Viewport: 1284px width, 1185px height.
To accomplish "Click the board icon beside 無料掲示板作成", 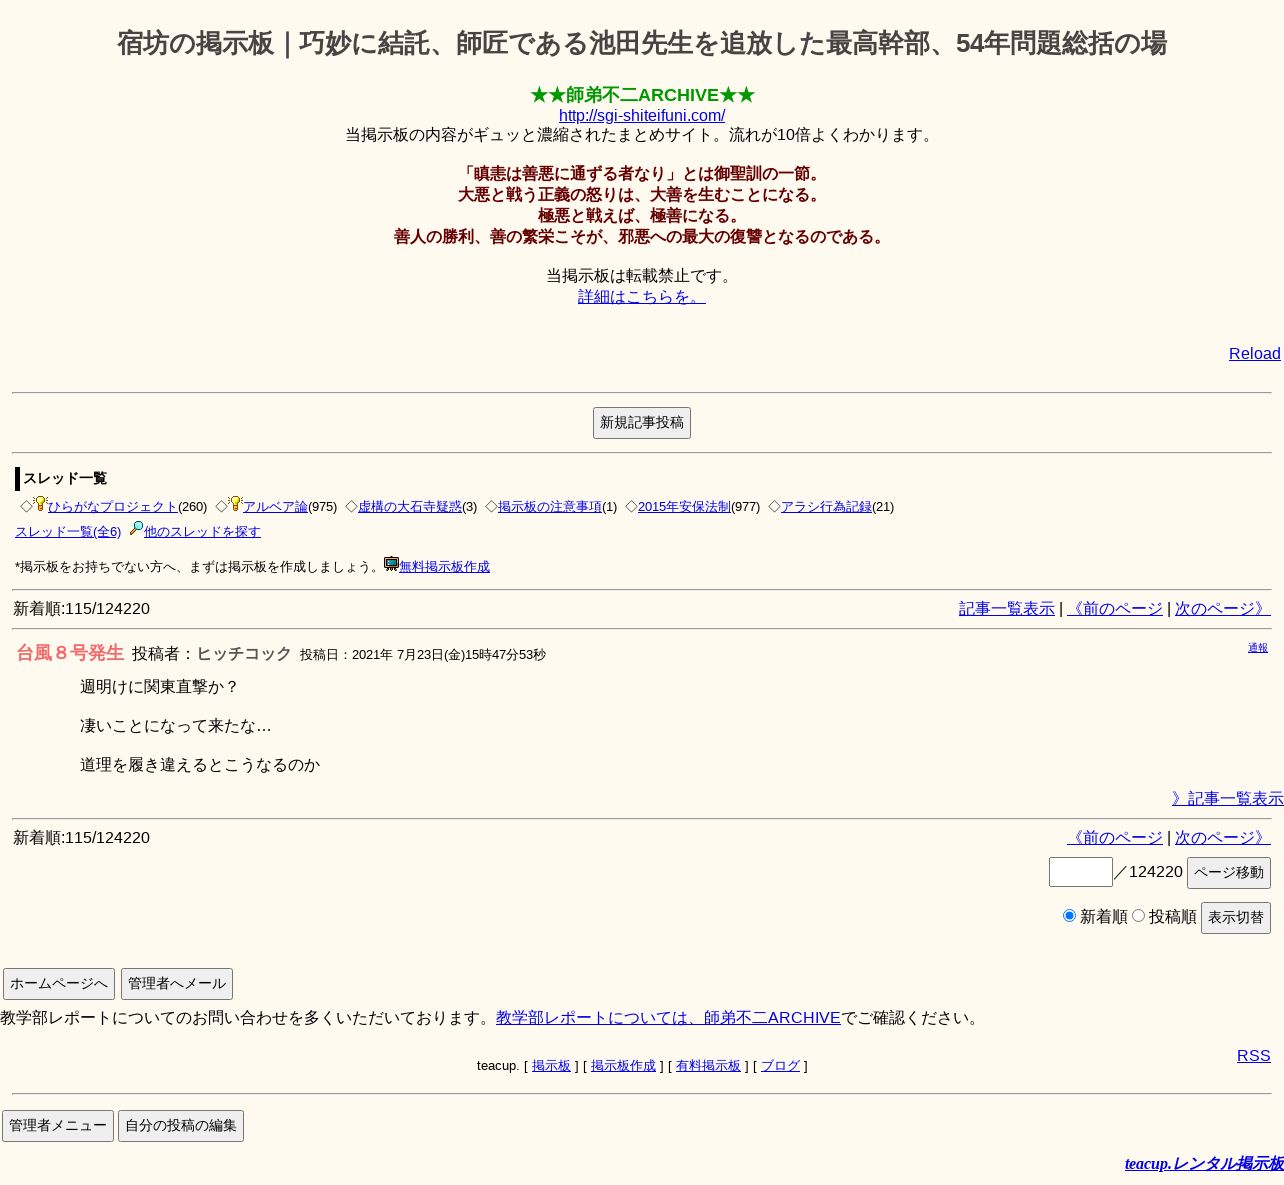I will [392, 564].
